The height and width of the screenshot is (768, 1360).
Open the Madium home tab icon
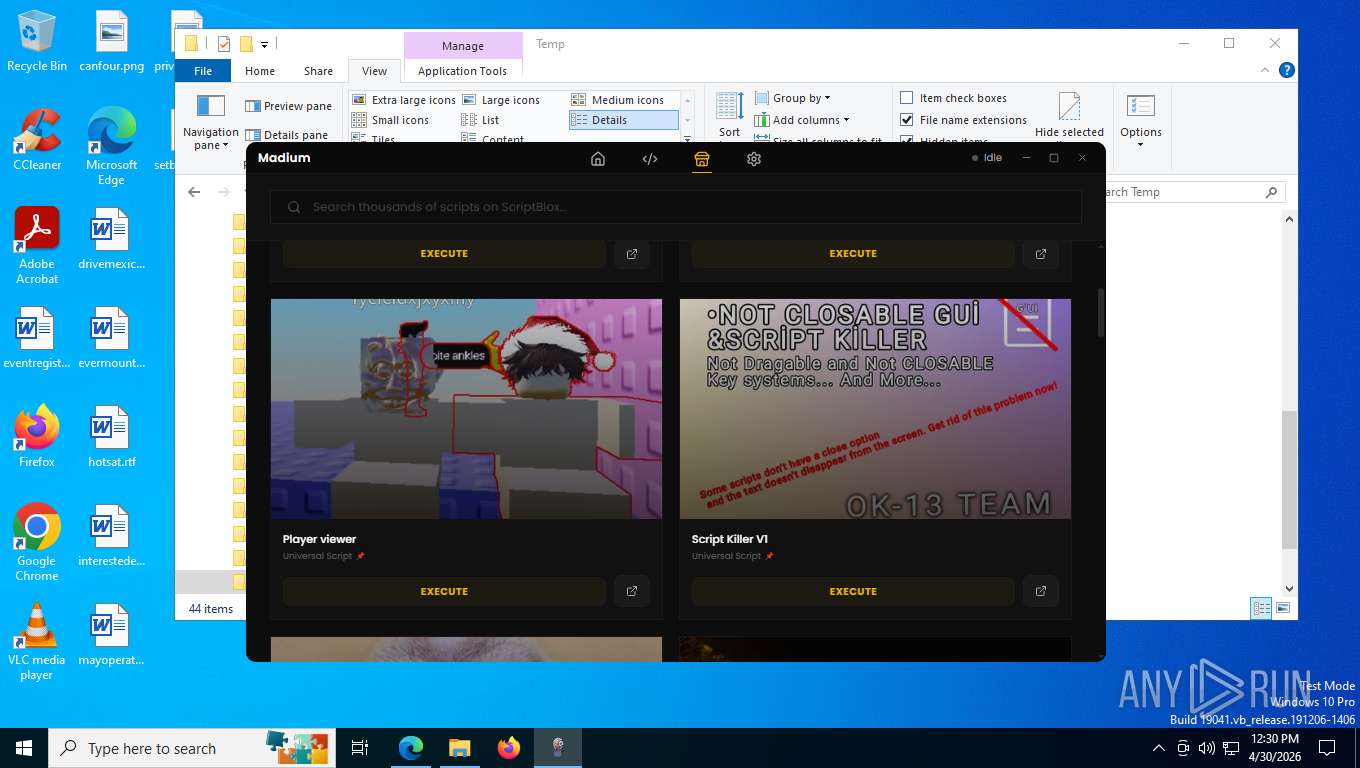(598, 159)
